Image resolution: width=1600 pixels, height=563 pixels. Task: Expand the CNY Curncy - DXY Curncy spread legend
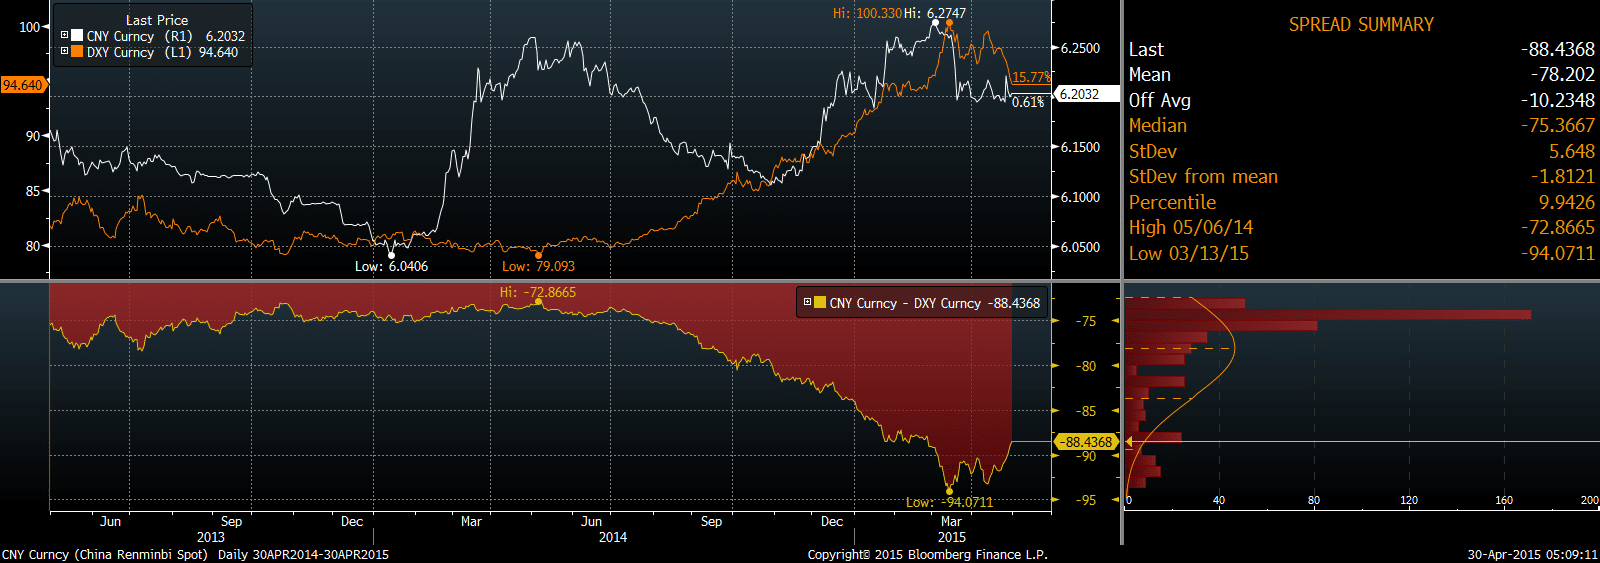(807, 302)
